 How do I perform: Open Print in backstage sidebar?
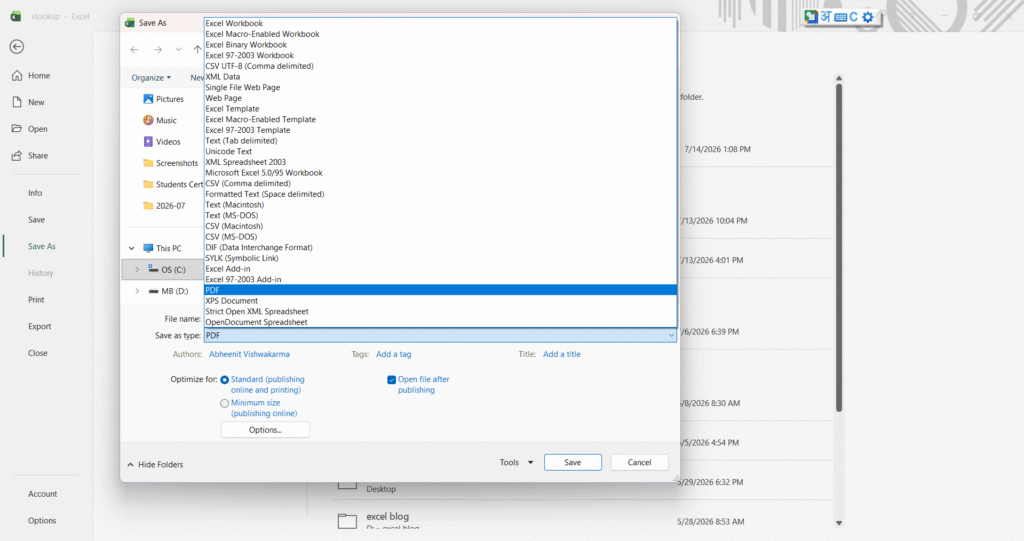[36, 300]
